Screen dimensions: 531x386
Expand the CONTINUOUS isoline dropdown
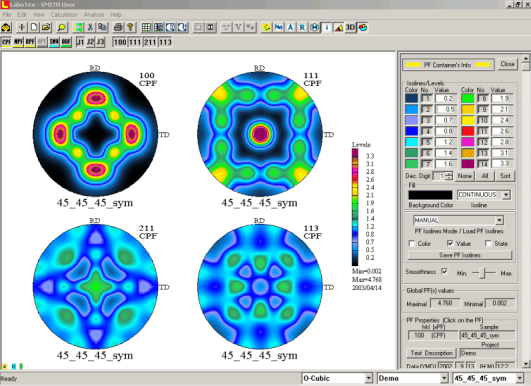506,195
